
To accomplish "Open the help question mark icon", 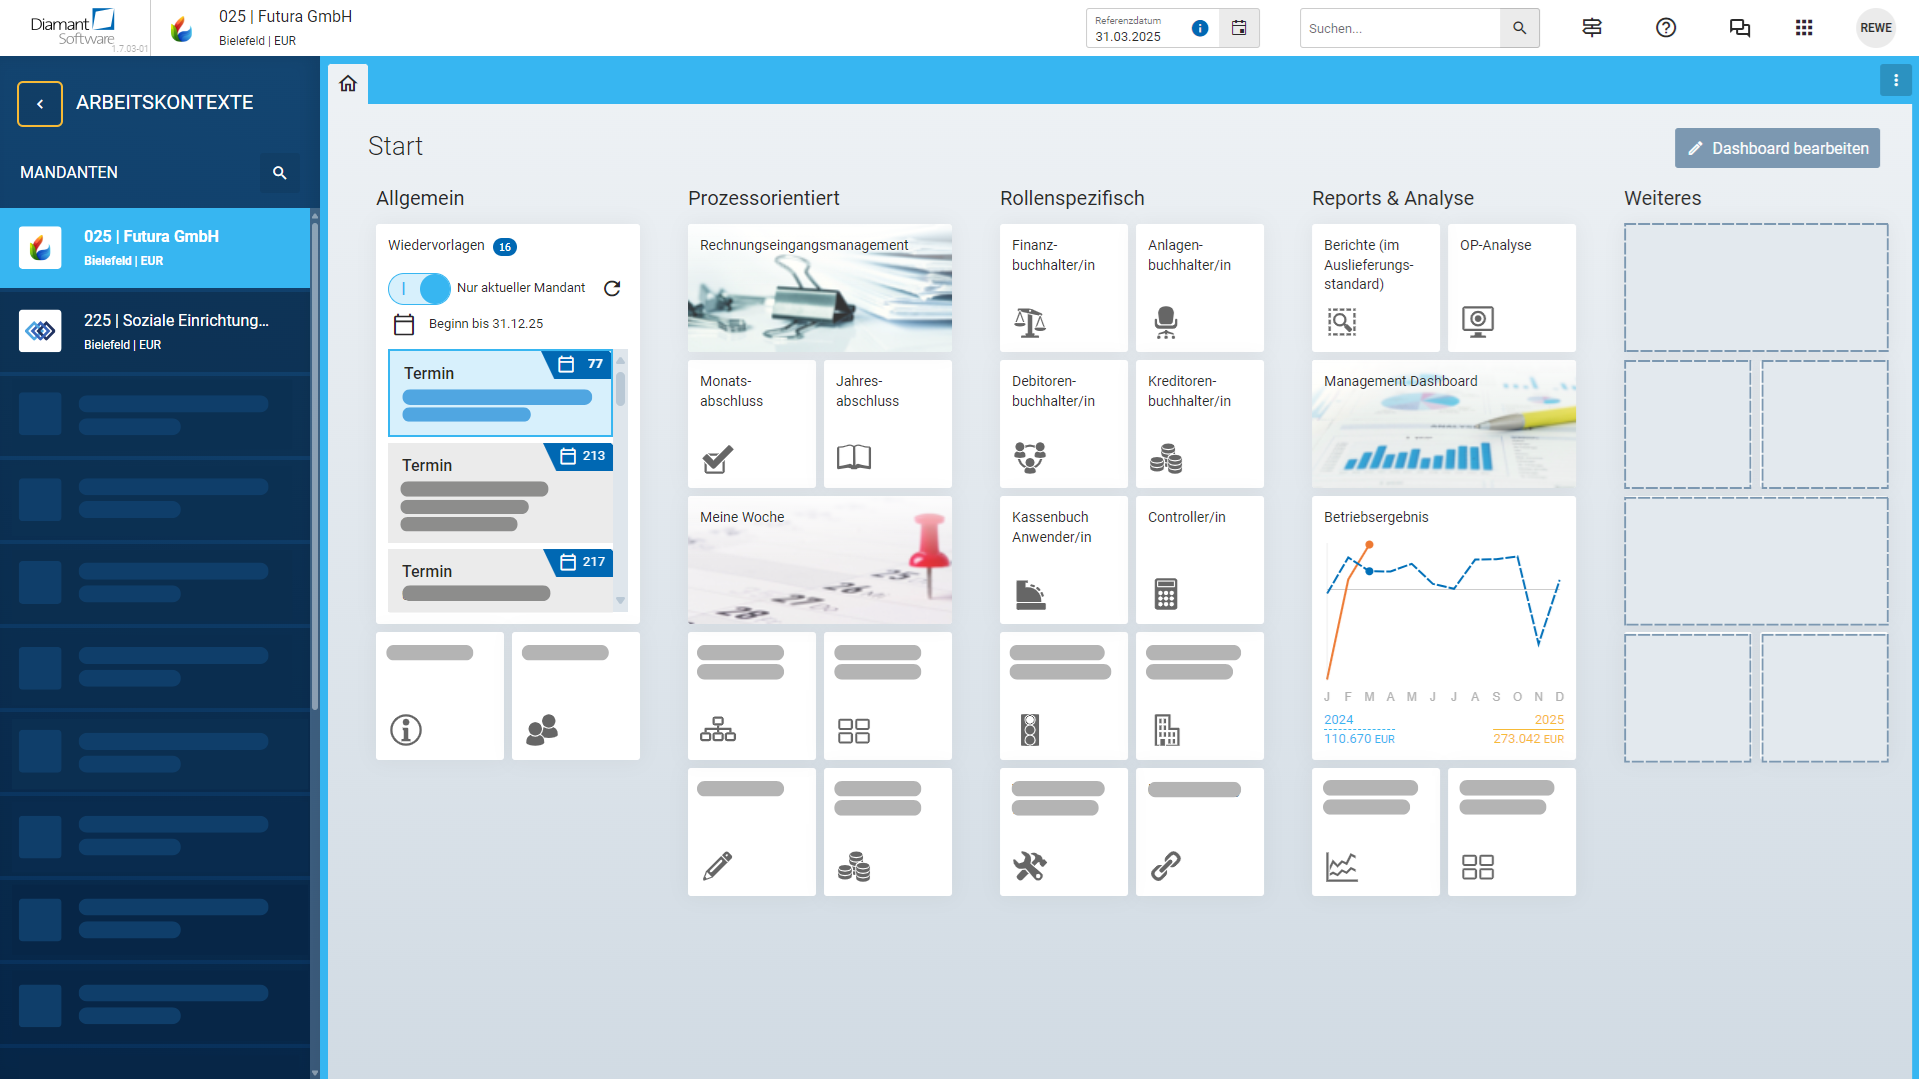I will tap(1665, 28).
